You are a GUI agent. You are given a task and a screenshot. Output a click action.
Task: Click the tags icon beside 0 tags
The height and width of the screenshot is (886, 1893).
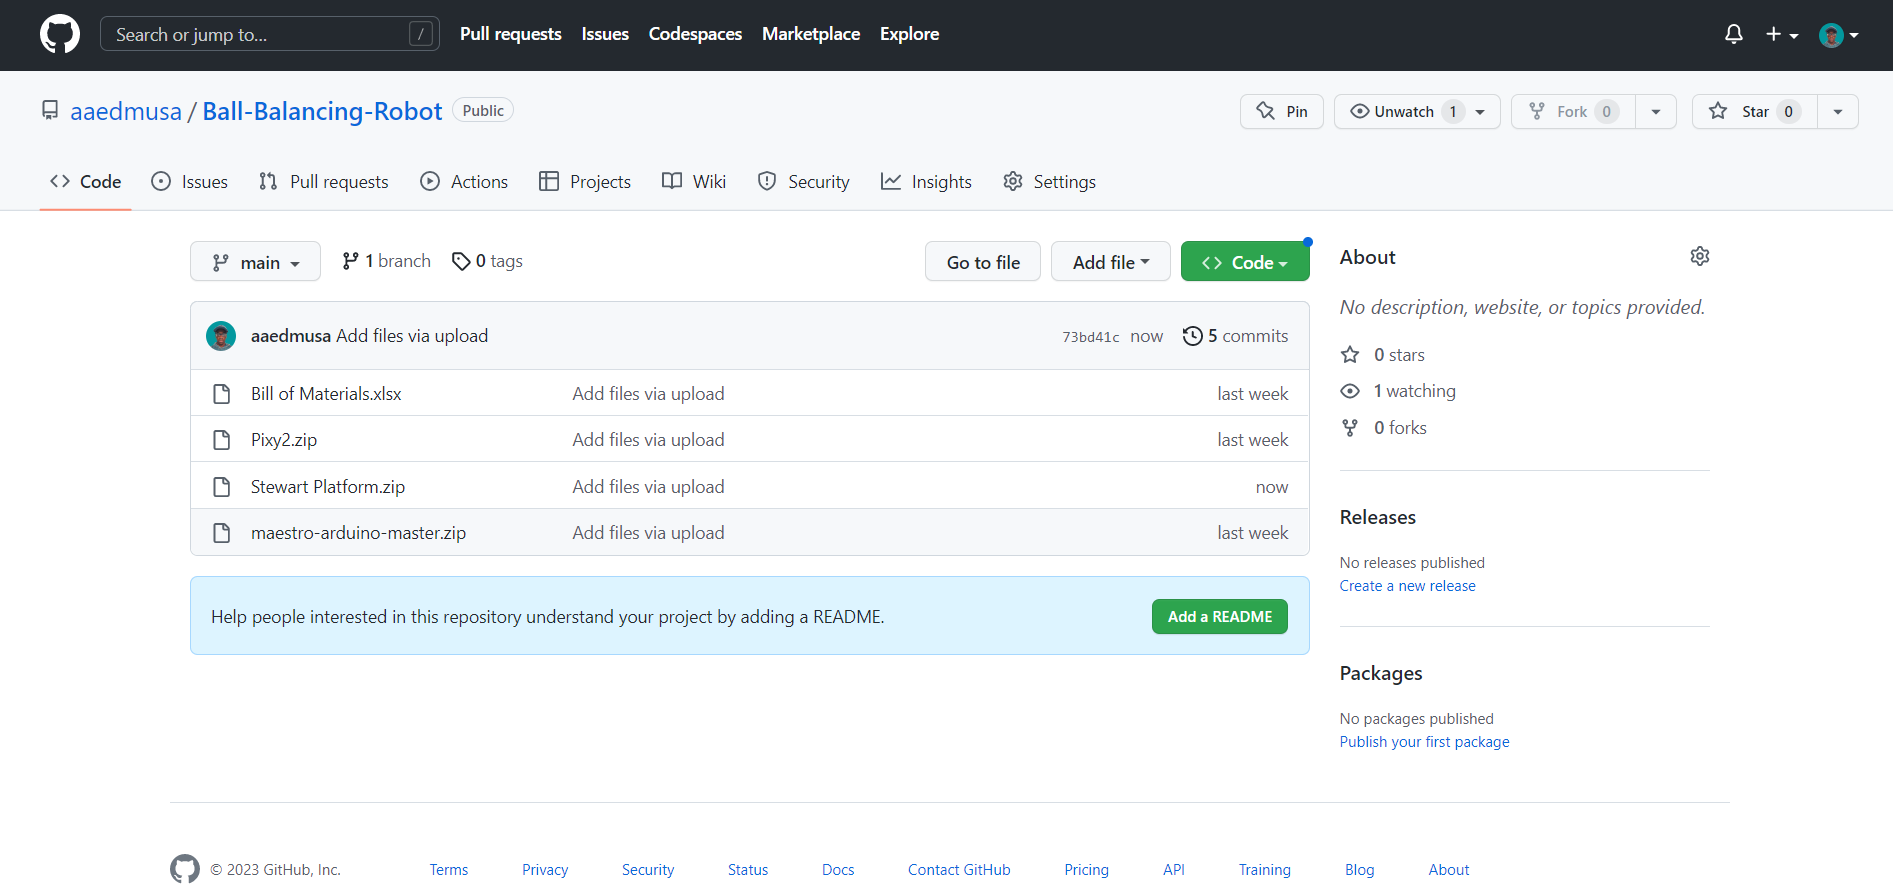click(x=461, y=261)
